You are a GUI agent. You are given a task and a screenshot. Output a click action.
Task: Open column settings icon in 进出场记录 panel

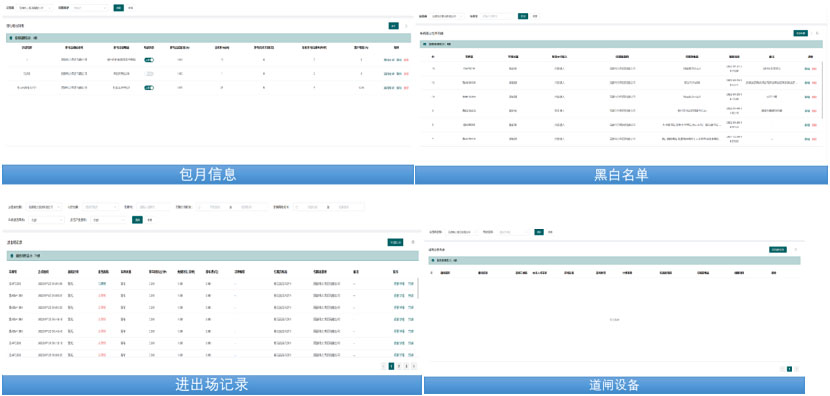tap(413, 242)
